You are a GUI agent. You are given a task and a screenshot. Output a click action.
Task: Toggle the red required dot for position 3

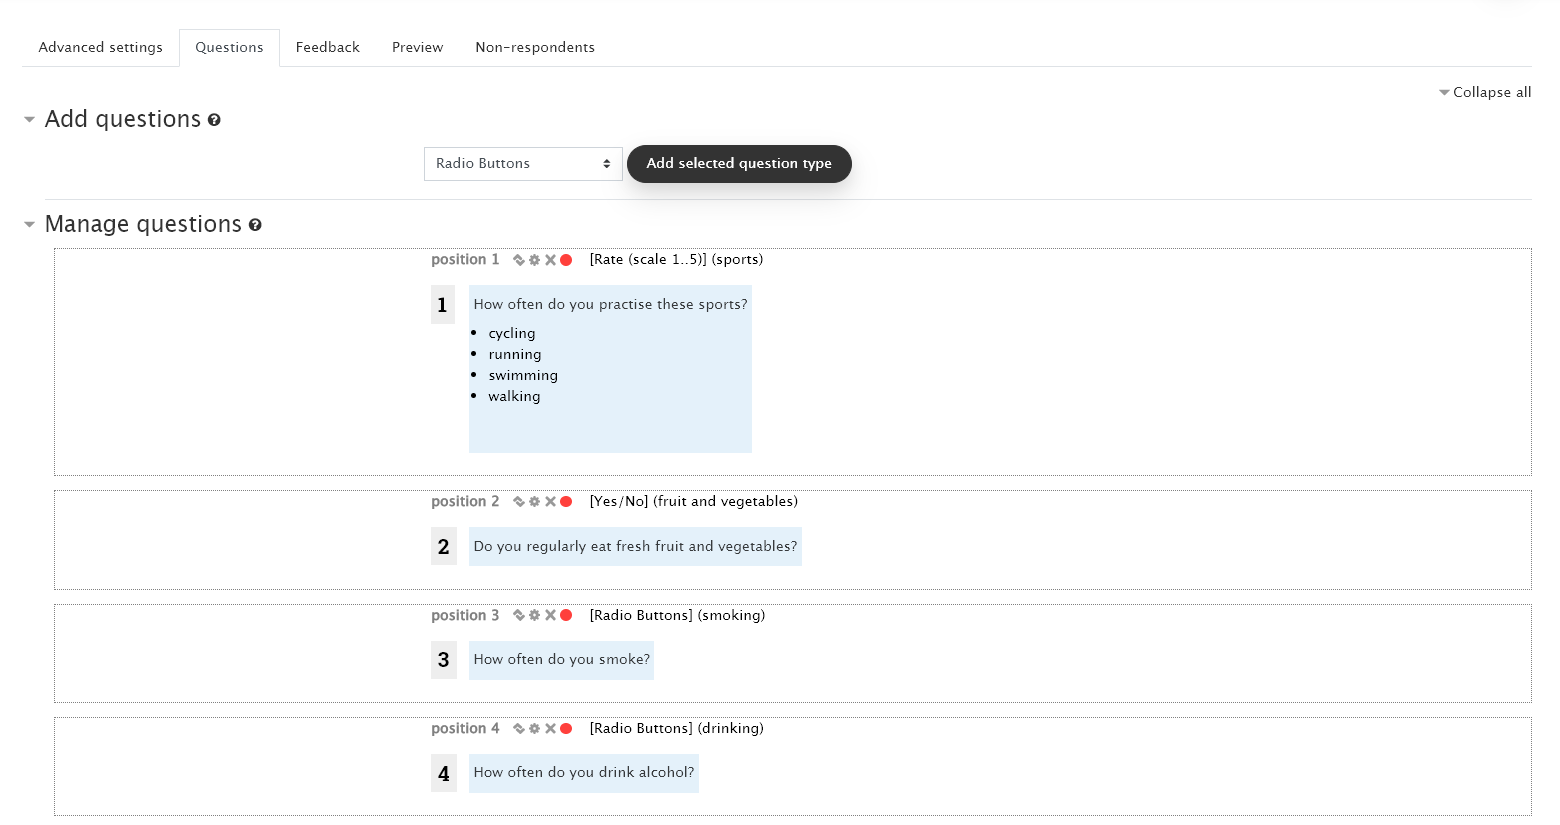click(566, 616)
